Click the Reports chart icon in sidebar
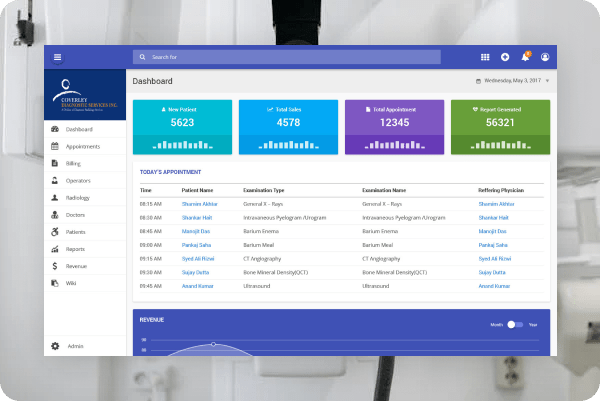The image size is (600, 401). pyautogui.click(x=55, y=249)
